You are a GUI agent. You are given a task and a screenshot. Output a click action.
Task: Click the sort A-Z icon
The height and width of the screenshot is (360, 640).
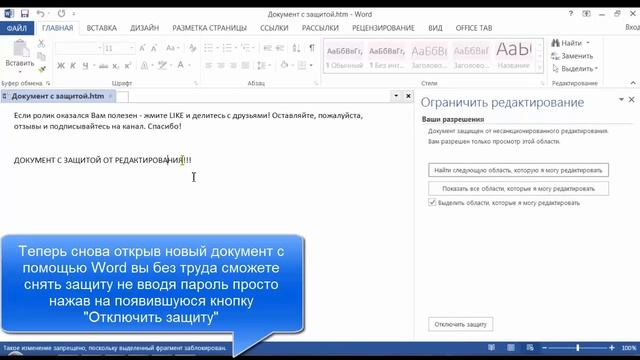(296, 48)
